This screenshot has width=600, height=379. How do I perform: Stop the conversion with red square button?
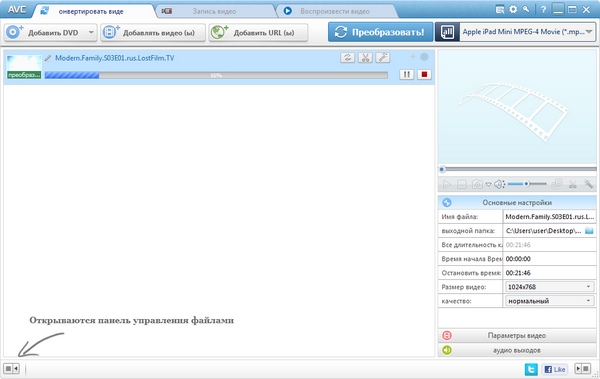(424, 74)
